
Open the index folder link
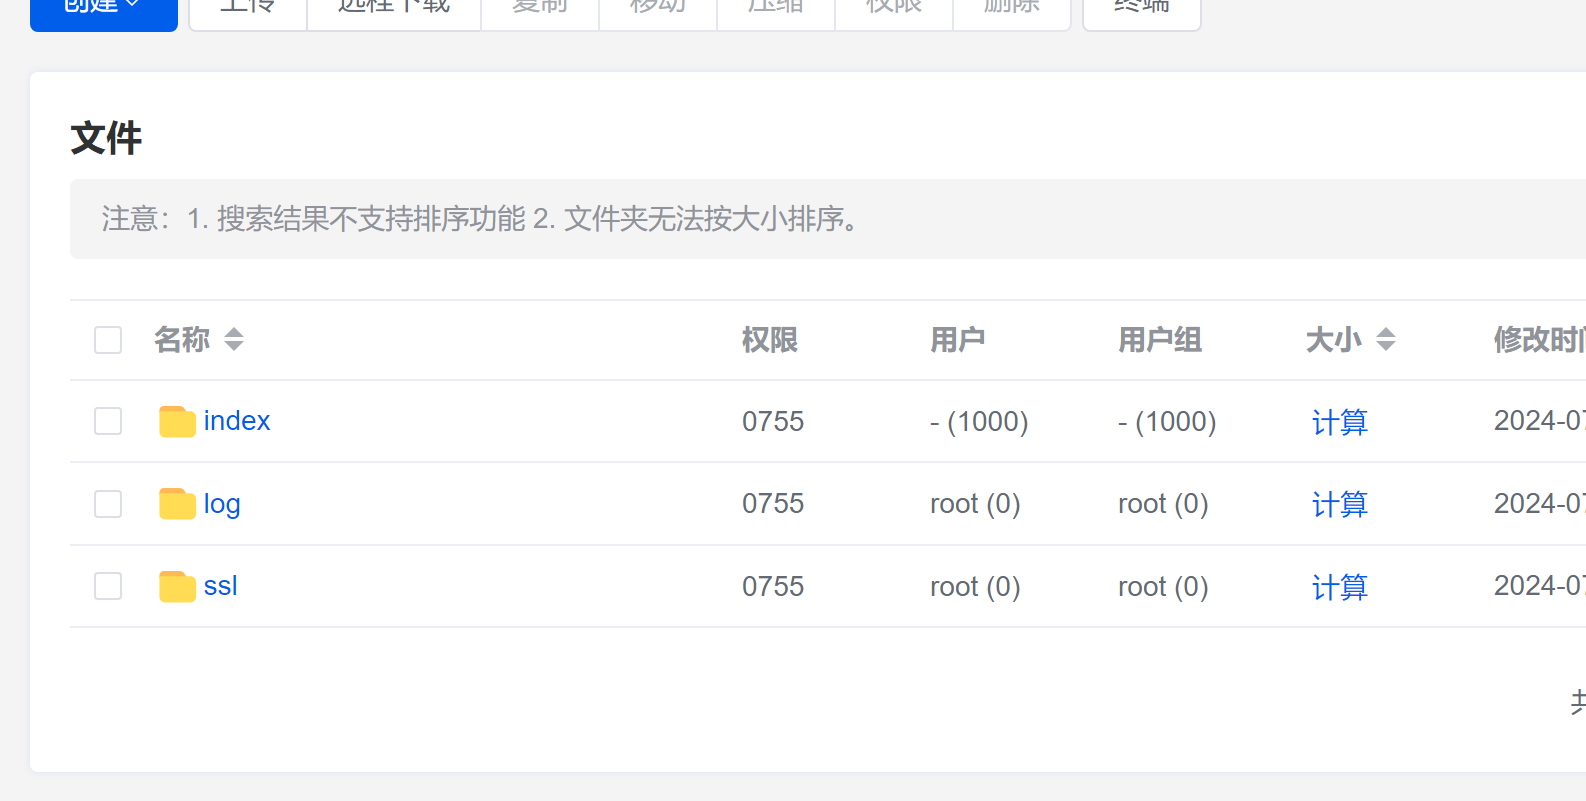(x=237, y=421)
